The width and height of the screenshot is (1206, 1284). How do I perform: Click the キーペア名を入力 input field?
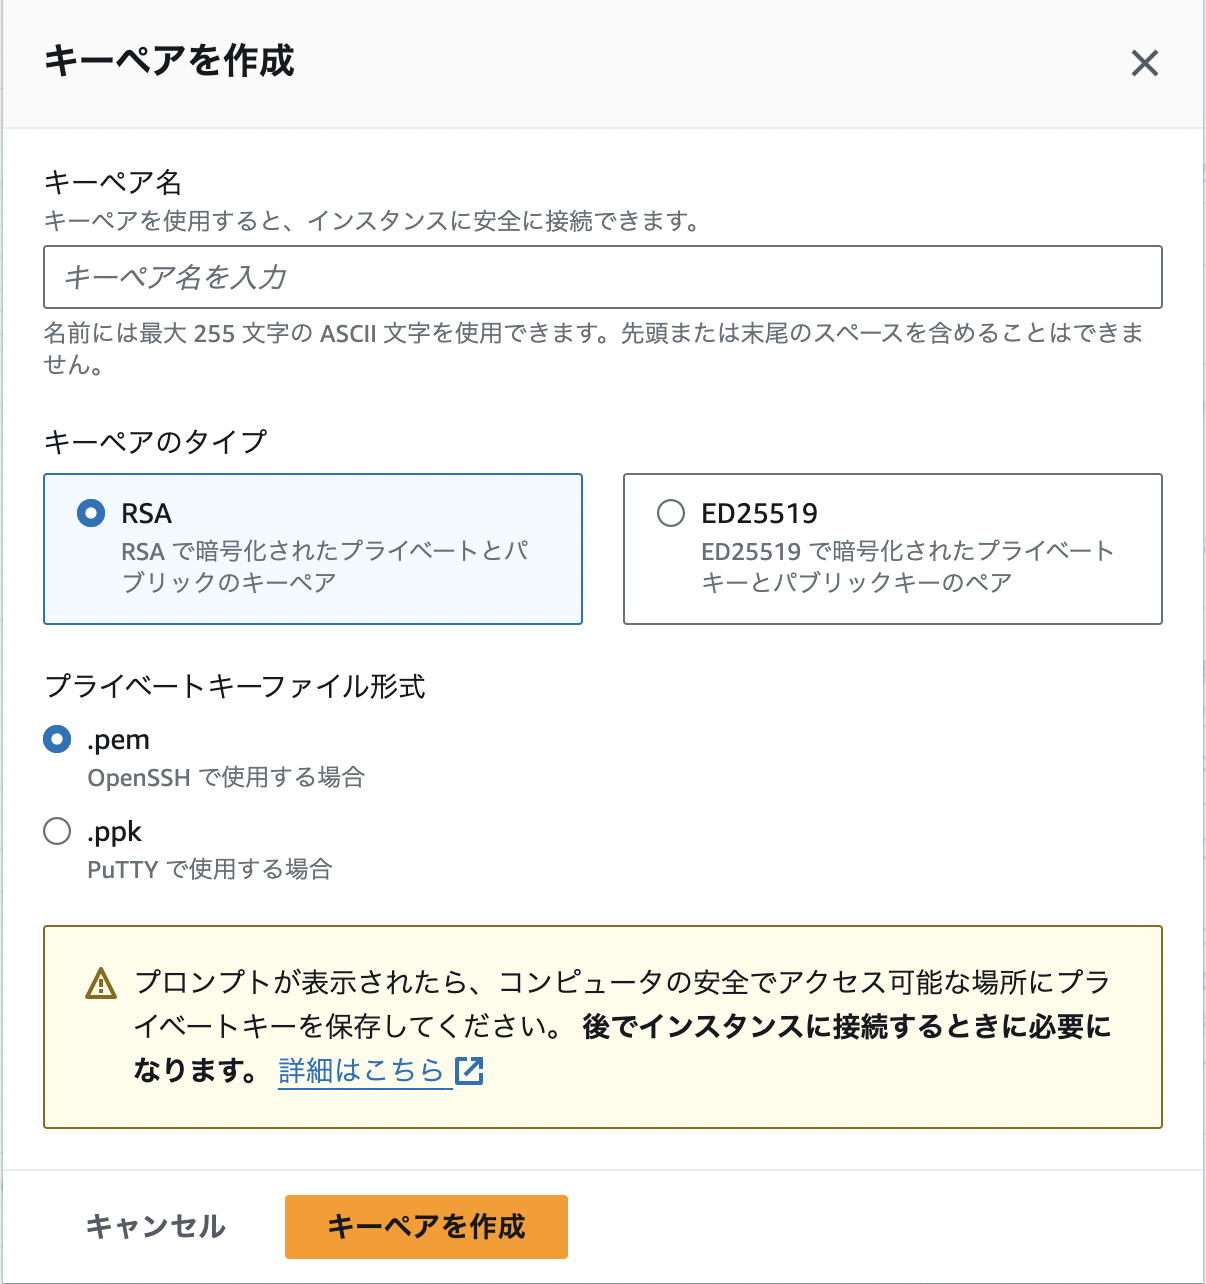[600, 277]
